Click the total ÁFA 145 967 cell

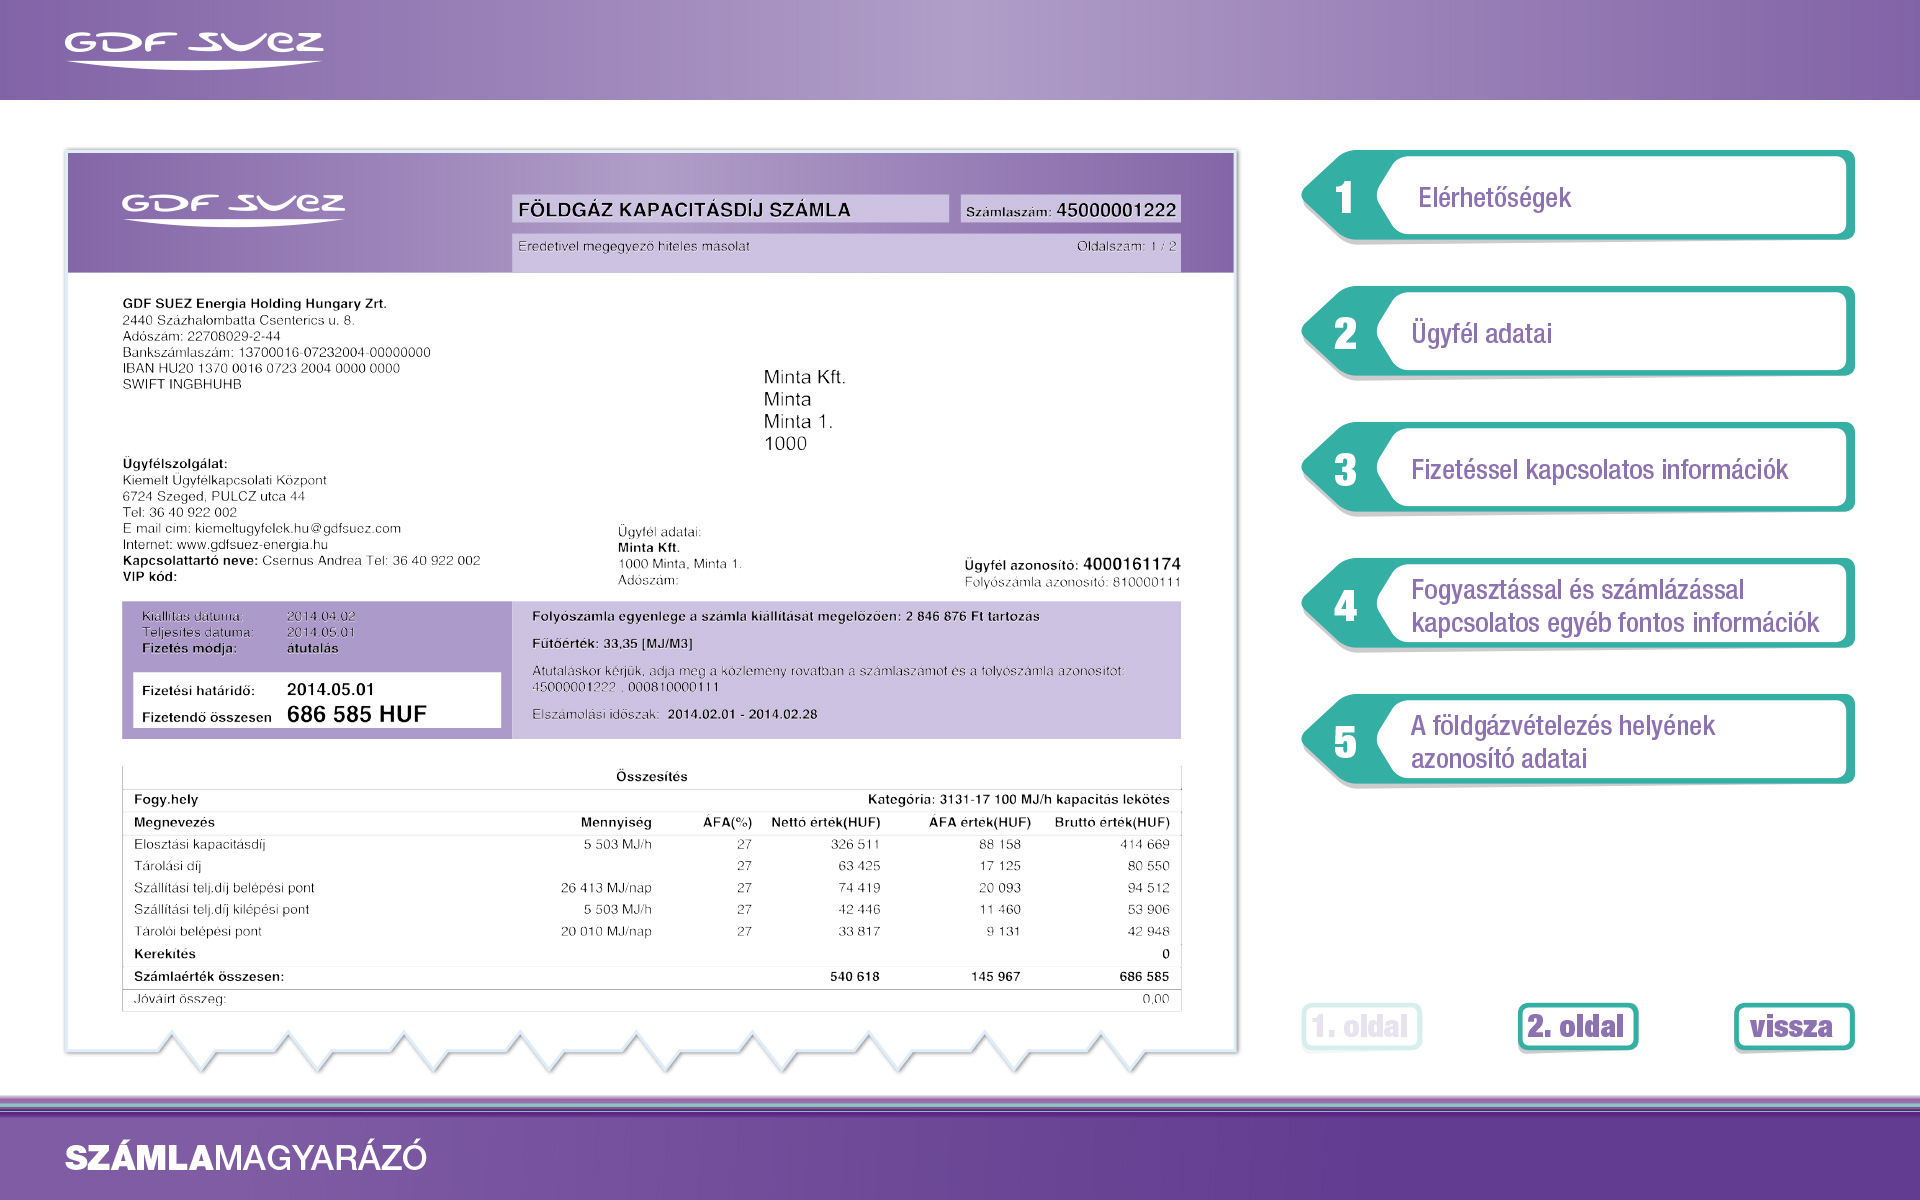click(995, 976)
